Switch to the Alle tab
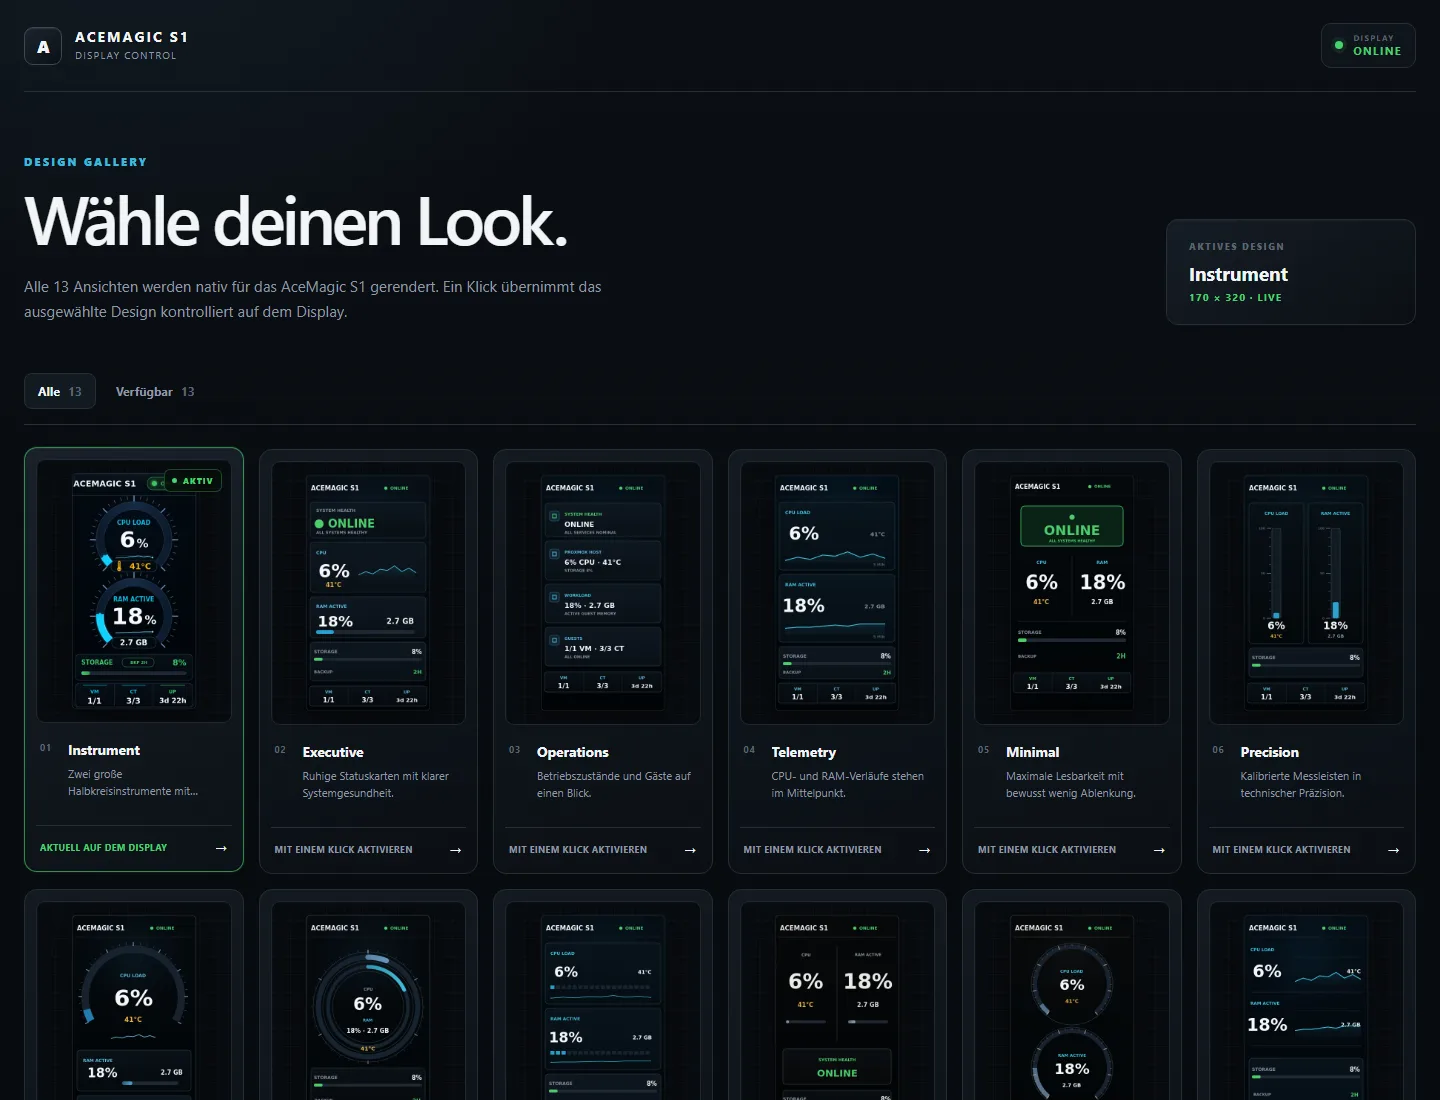This screenshot has height=1100, width=1440. coord(60,391)
